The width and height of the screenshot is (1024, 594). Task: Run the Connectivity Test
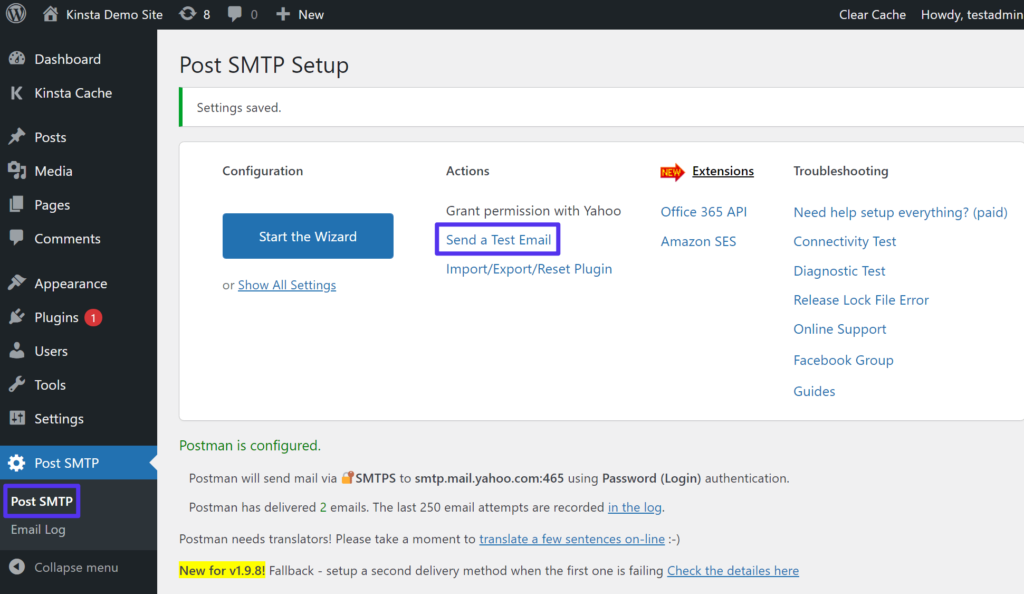click(x=844, y=241)
